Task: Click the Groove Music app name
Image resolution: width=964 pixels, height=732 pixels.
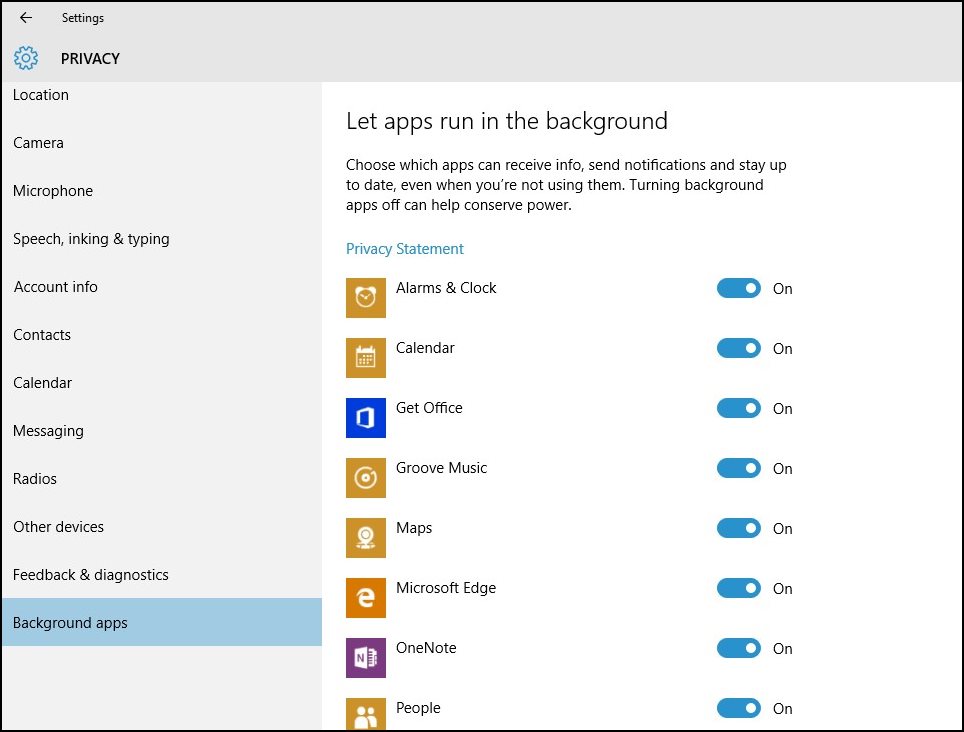Action: pos(441,468)
